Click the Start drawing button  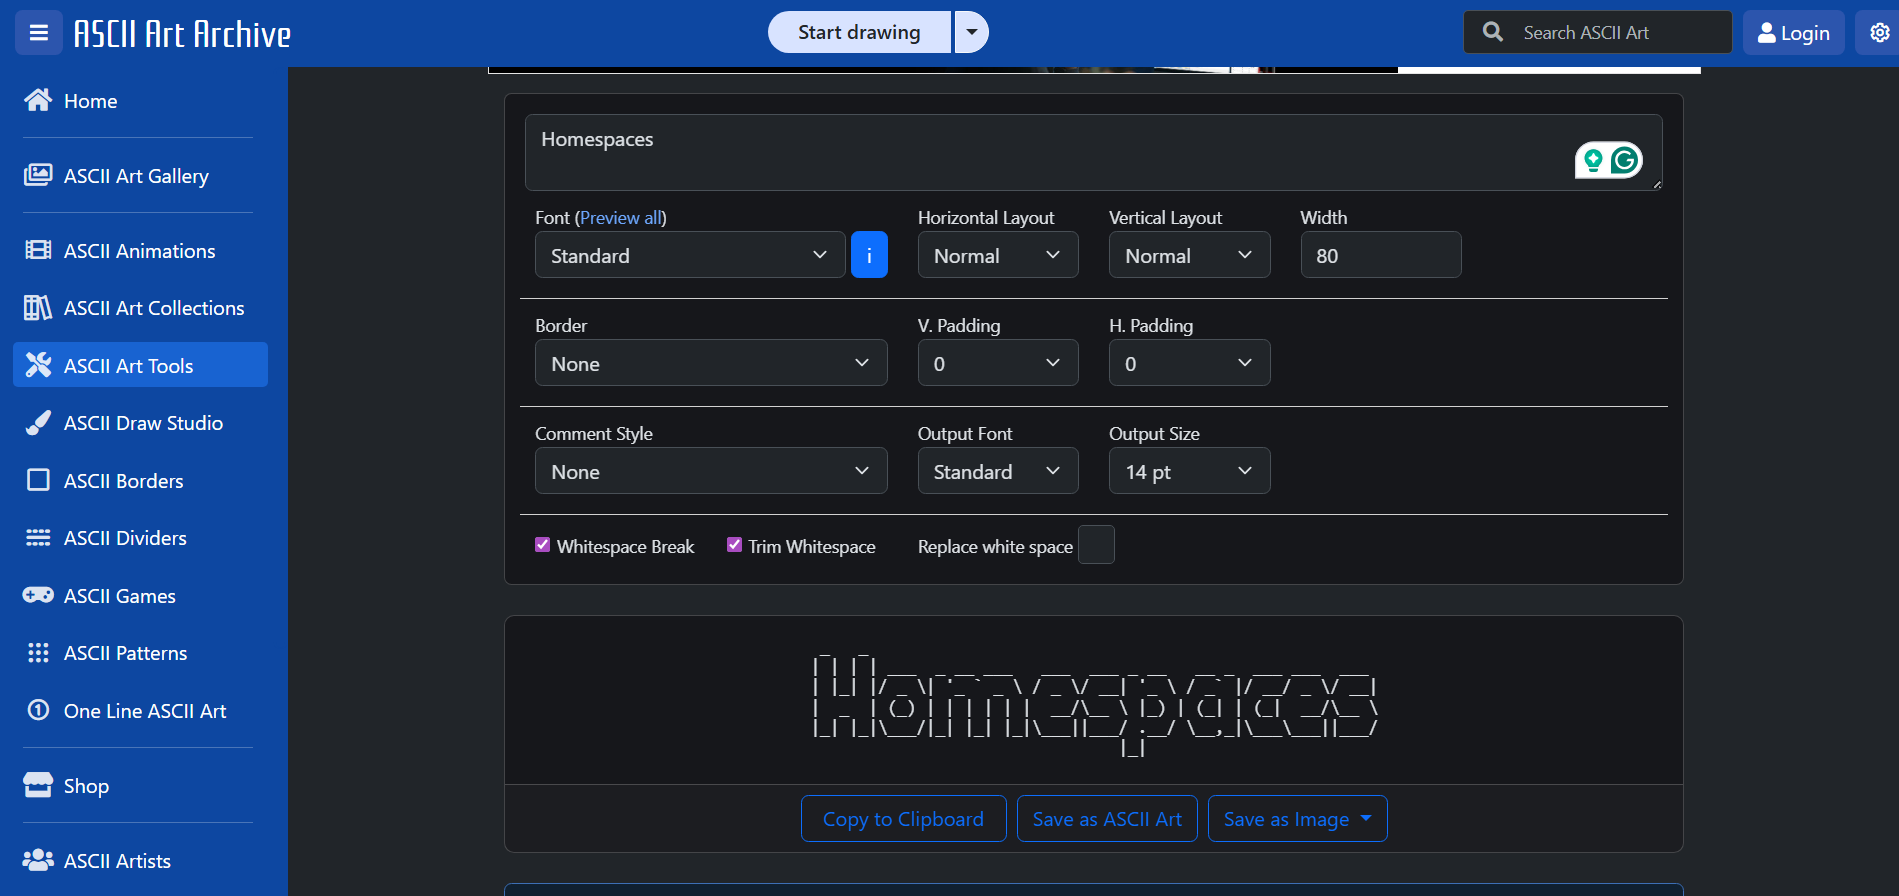[x=859, y=32]
